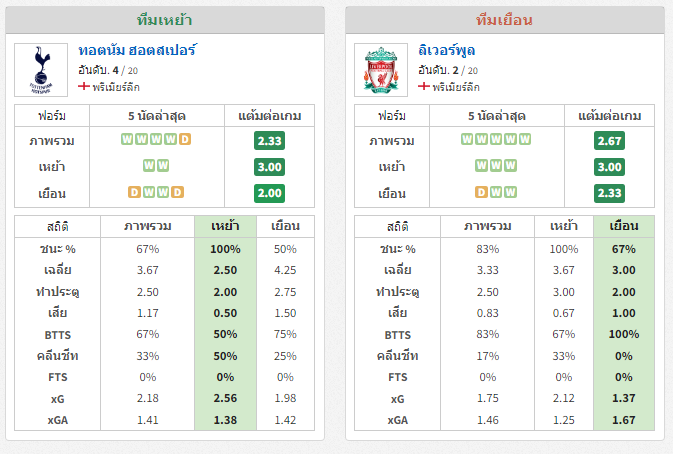
Task: Click England flag icon under Tottenham
Action: tap(84, 87)
